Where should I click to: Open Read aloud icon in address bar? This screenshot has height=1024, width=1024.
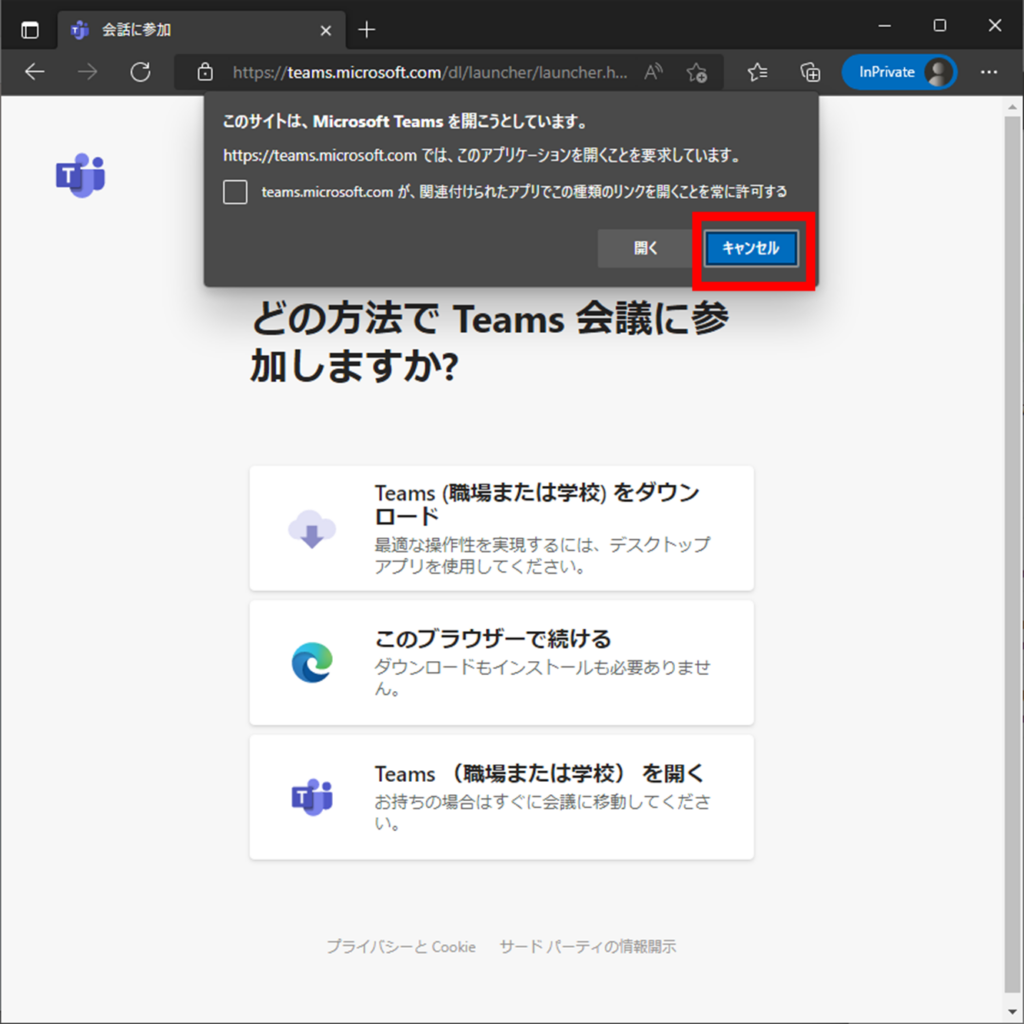653,72
